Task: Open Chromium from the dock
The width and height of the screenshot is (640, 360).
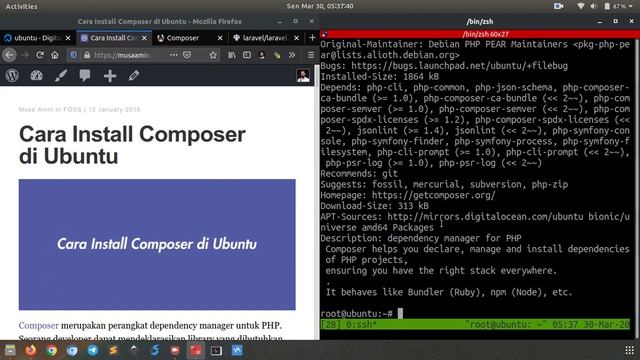Action: click(72, 350)
